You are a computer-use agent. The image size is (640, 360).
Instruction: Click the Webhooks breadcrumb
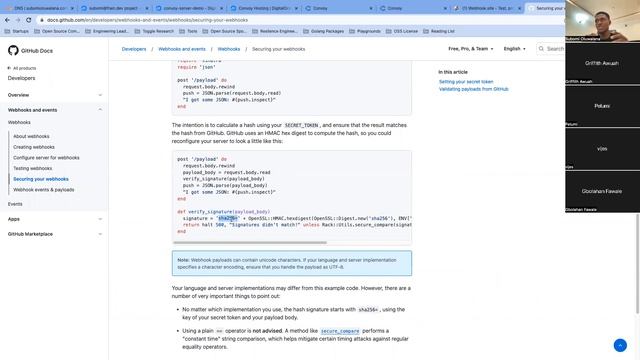coord(229,49)
